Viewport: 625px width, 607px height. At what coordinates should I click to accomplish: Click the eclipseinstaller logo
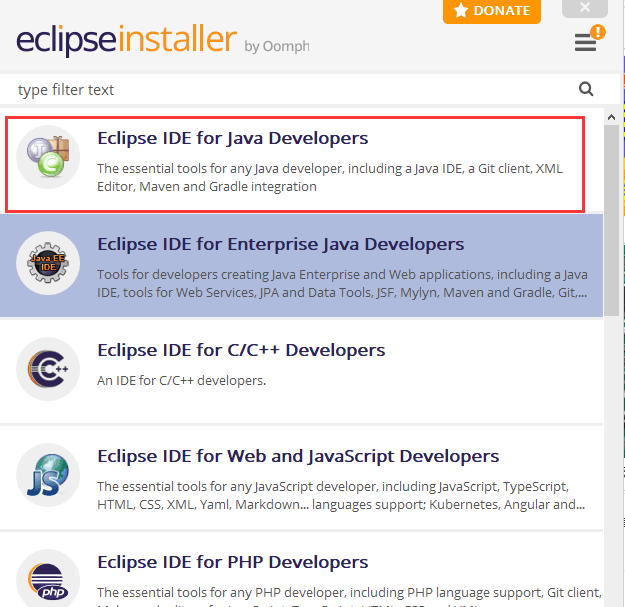coord(126,41)
